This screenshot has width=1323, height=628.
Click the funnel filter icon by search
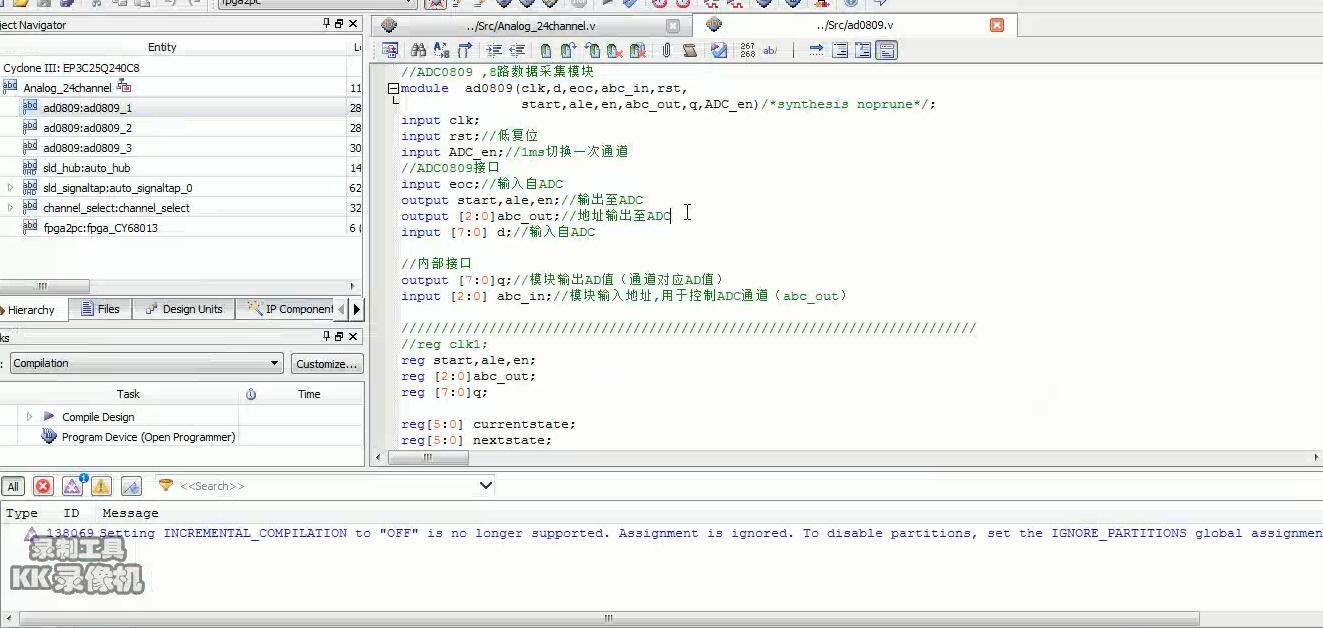coord(166,485)
